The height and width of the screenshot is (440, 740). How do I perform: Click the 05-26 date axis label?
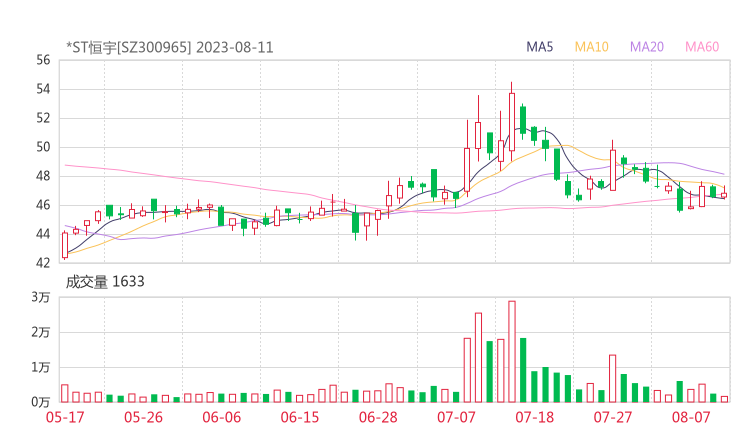143,417
